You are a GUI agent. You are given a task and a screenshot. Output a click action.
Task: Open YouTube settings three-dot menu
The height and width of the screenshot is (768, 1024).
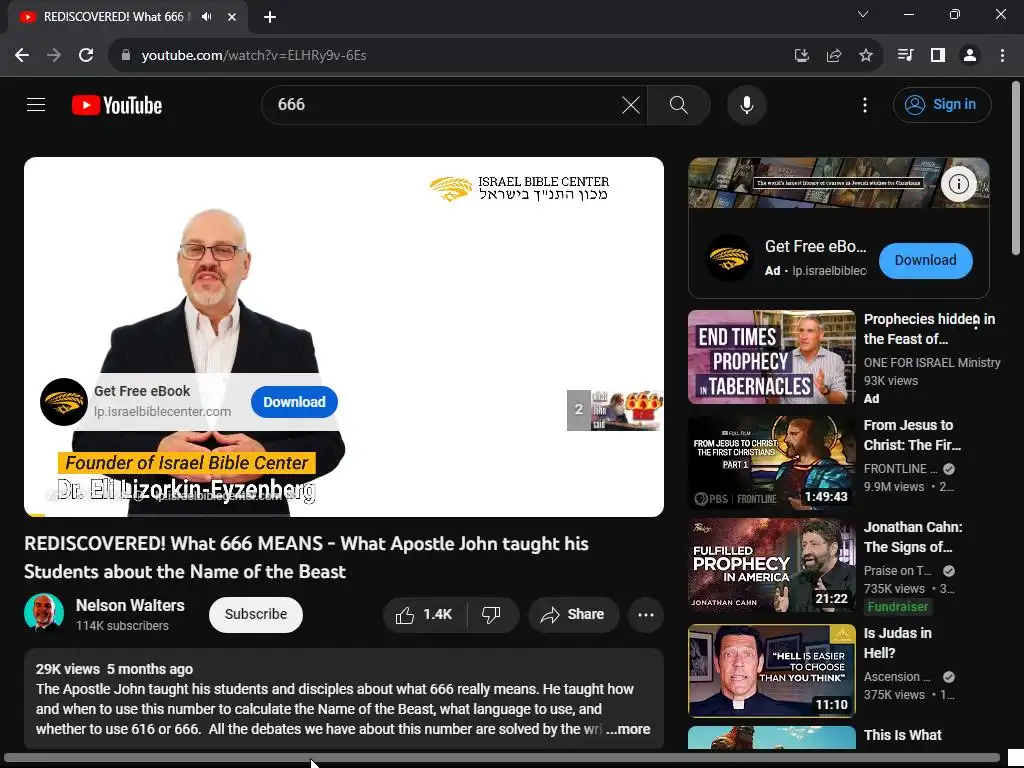click(x=865, y=104)
